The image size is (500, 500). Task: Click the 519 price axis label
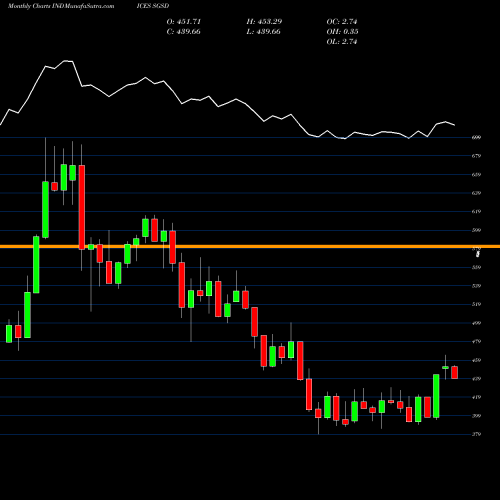pyautogui.click(x=476, y=304)
